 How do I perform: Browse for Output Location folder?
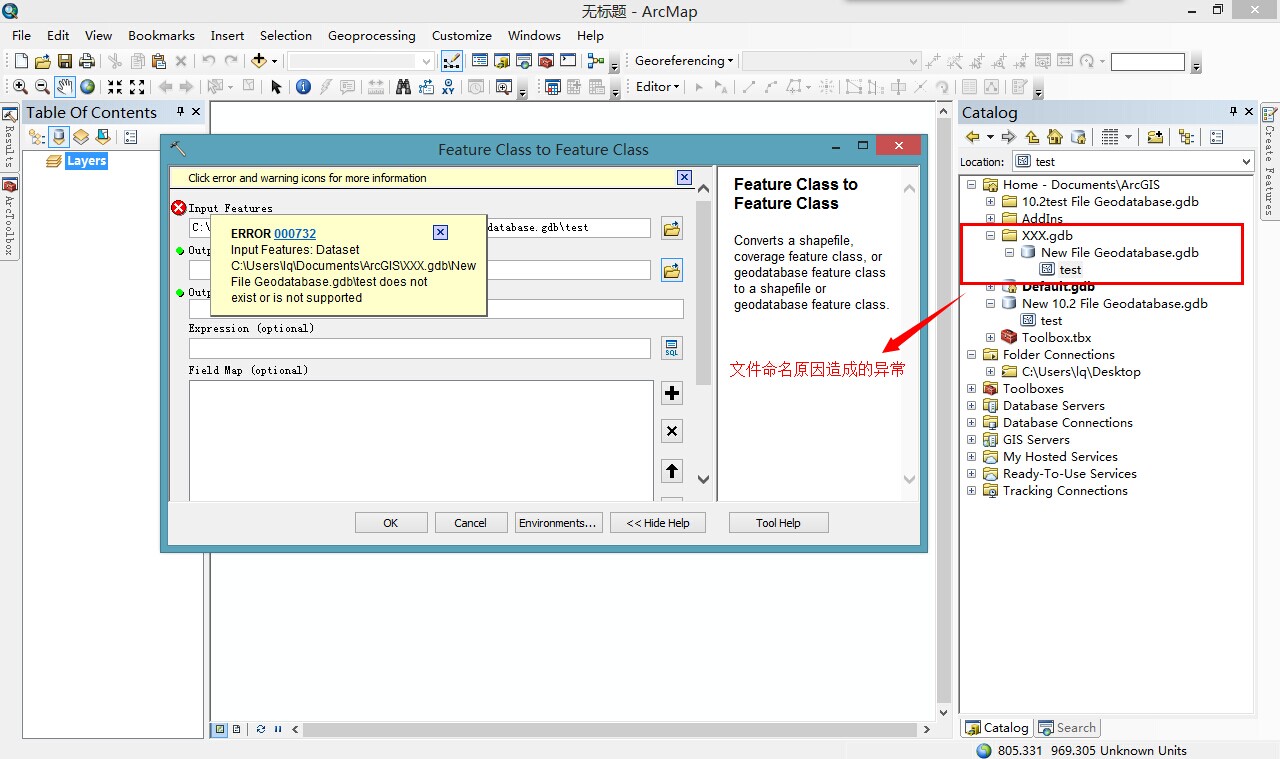pyautogui.click(x=672, y=270)
